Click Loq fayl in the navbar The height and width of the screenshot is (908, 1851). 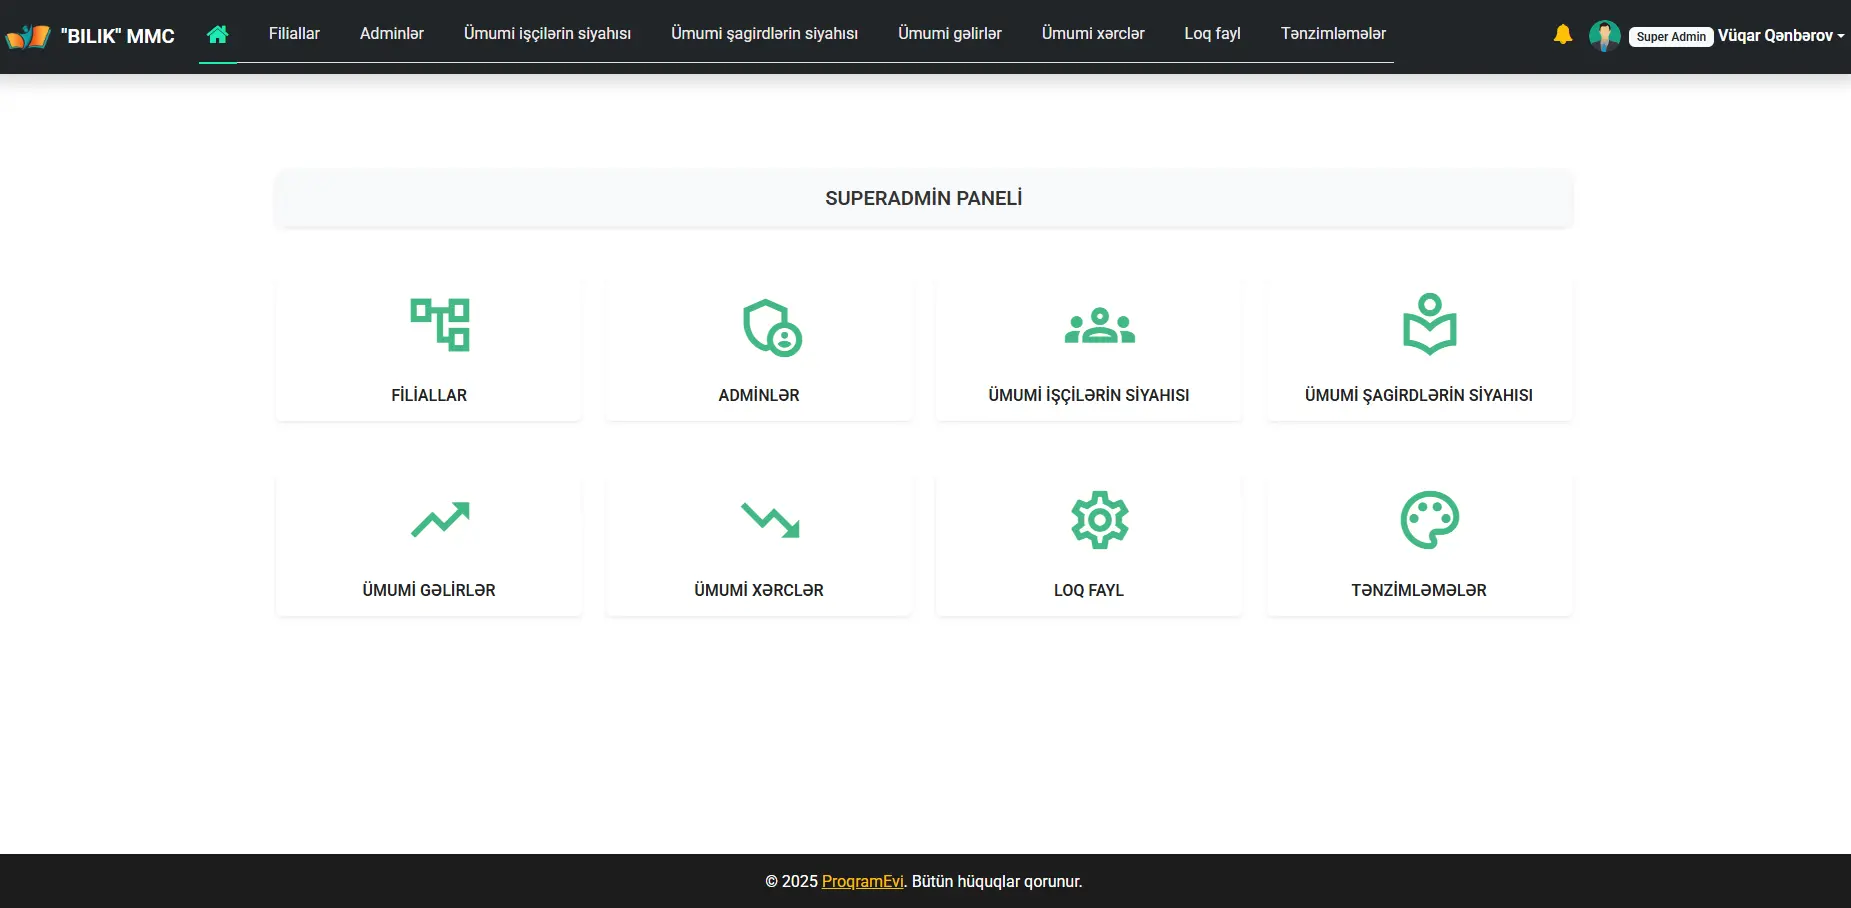coord(1212,34)
